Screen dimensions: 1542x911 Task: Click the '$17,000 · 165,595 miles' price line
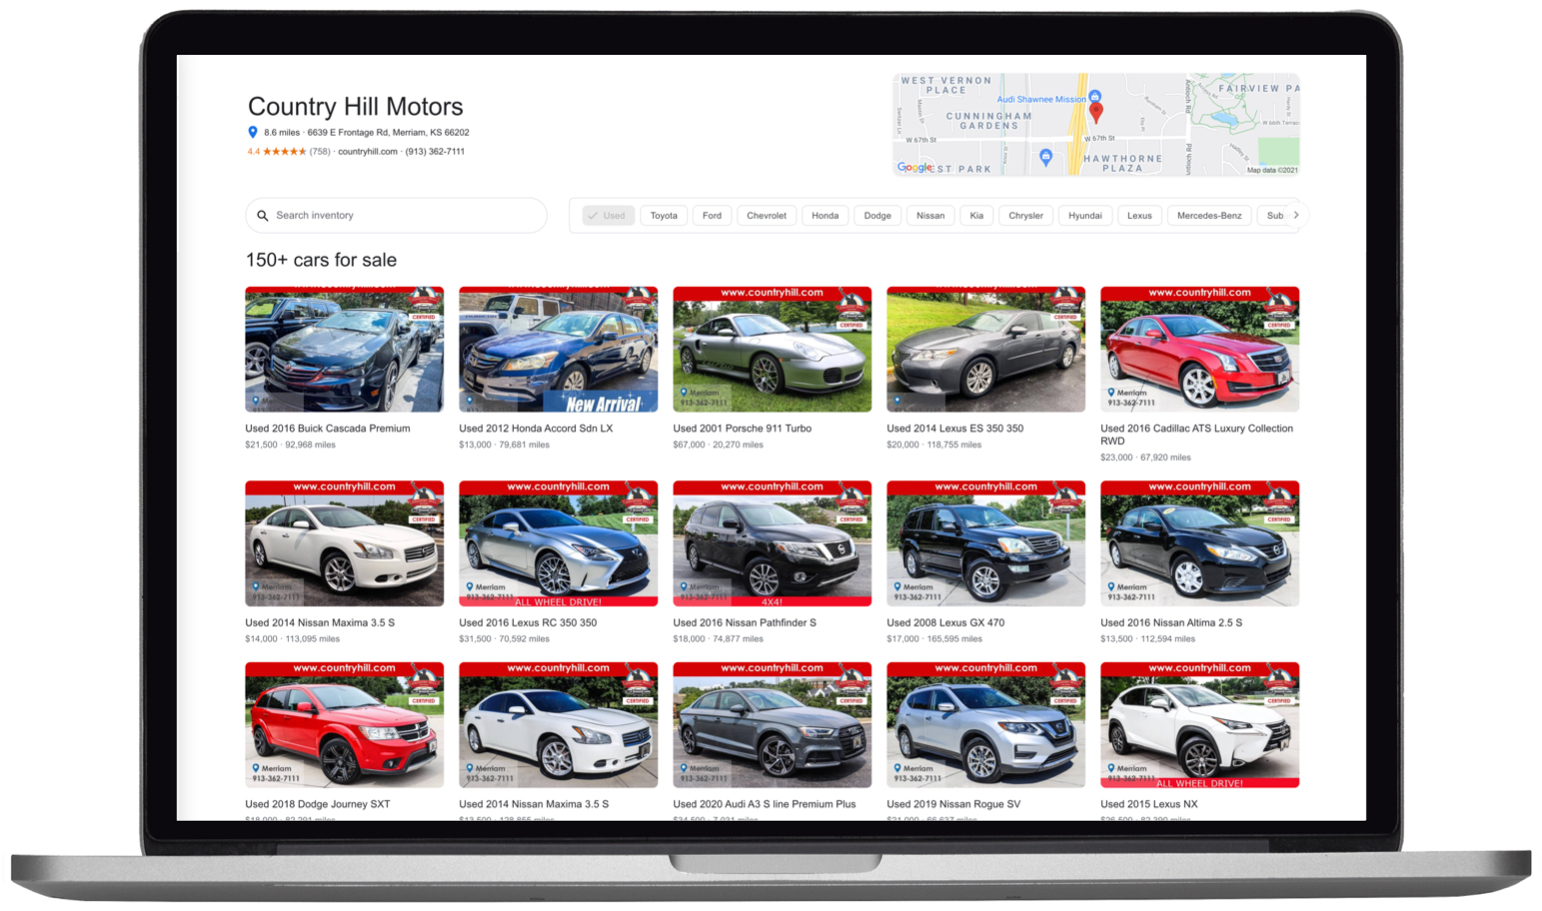(x=934, y=639)
